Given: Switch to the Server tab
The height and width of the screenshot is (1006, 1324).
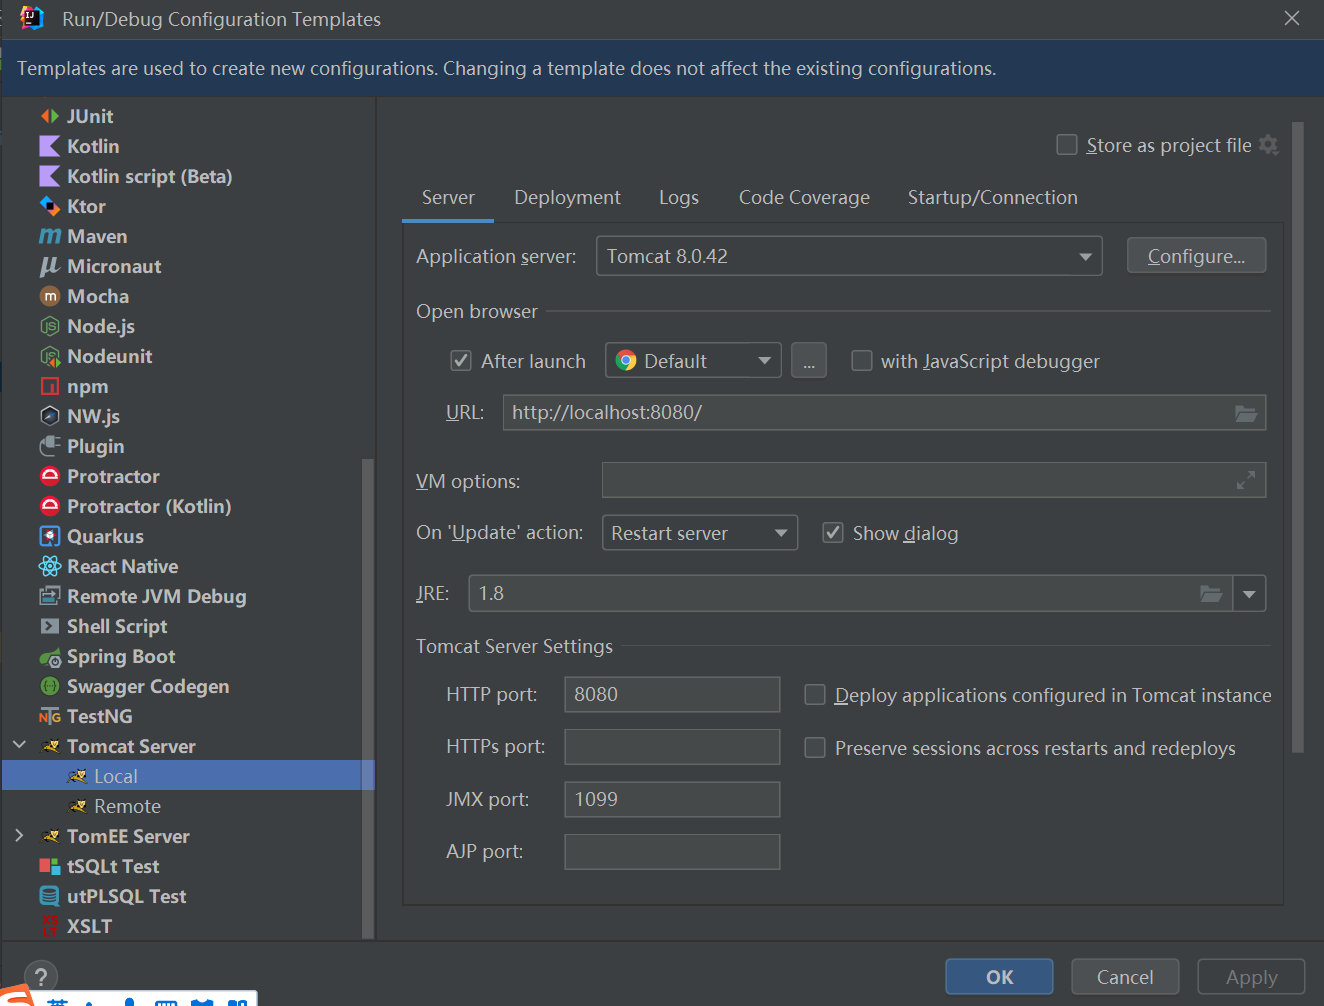Looking at the screenshot, I should coord(448,198).
